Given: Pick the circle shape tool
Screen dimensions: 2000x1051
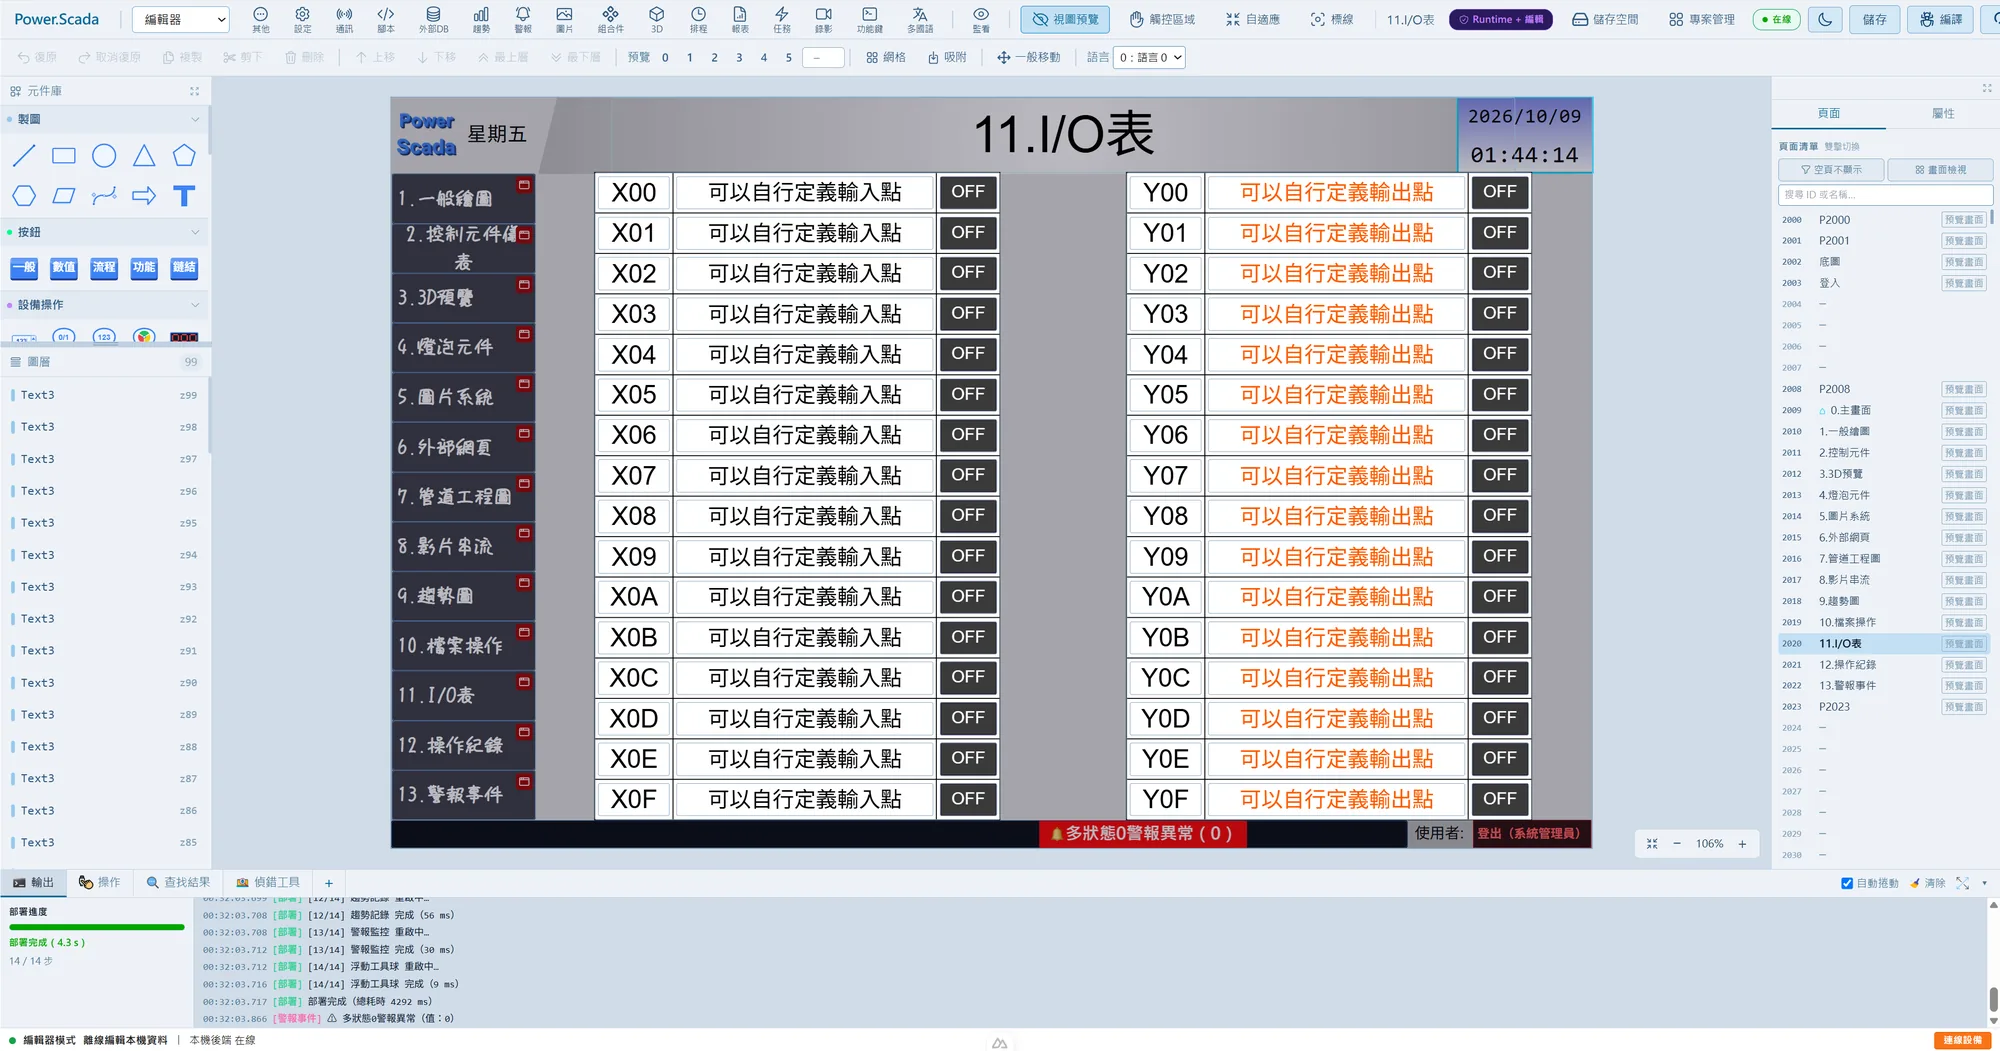Looking at the screenshot, I should tap(104, 156).
